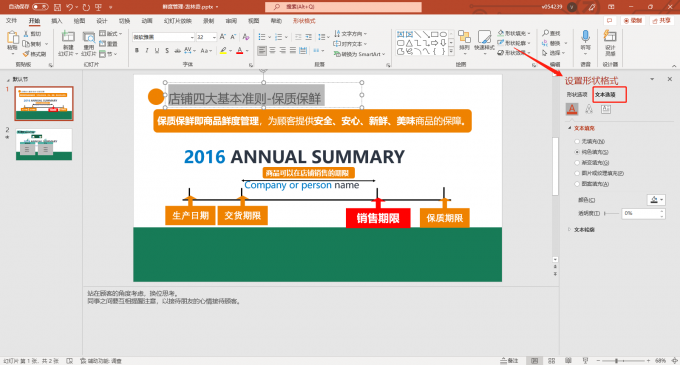
Task: Open the fill color (颜色) picker dropdown
Action: click(656, 200)
